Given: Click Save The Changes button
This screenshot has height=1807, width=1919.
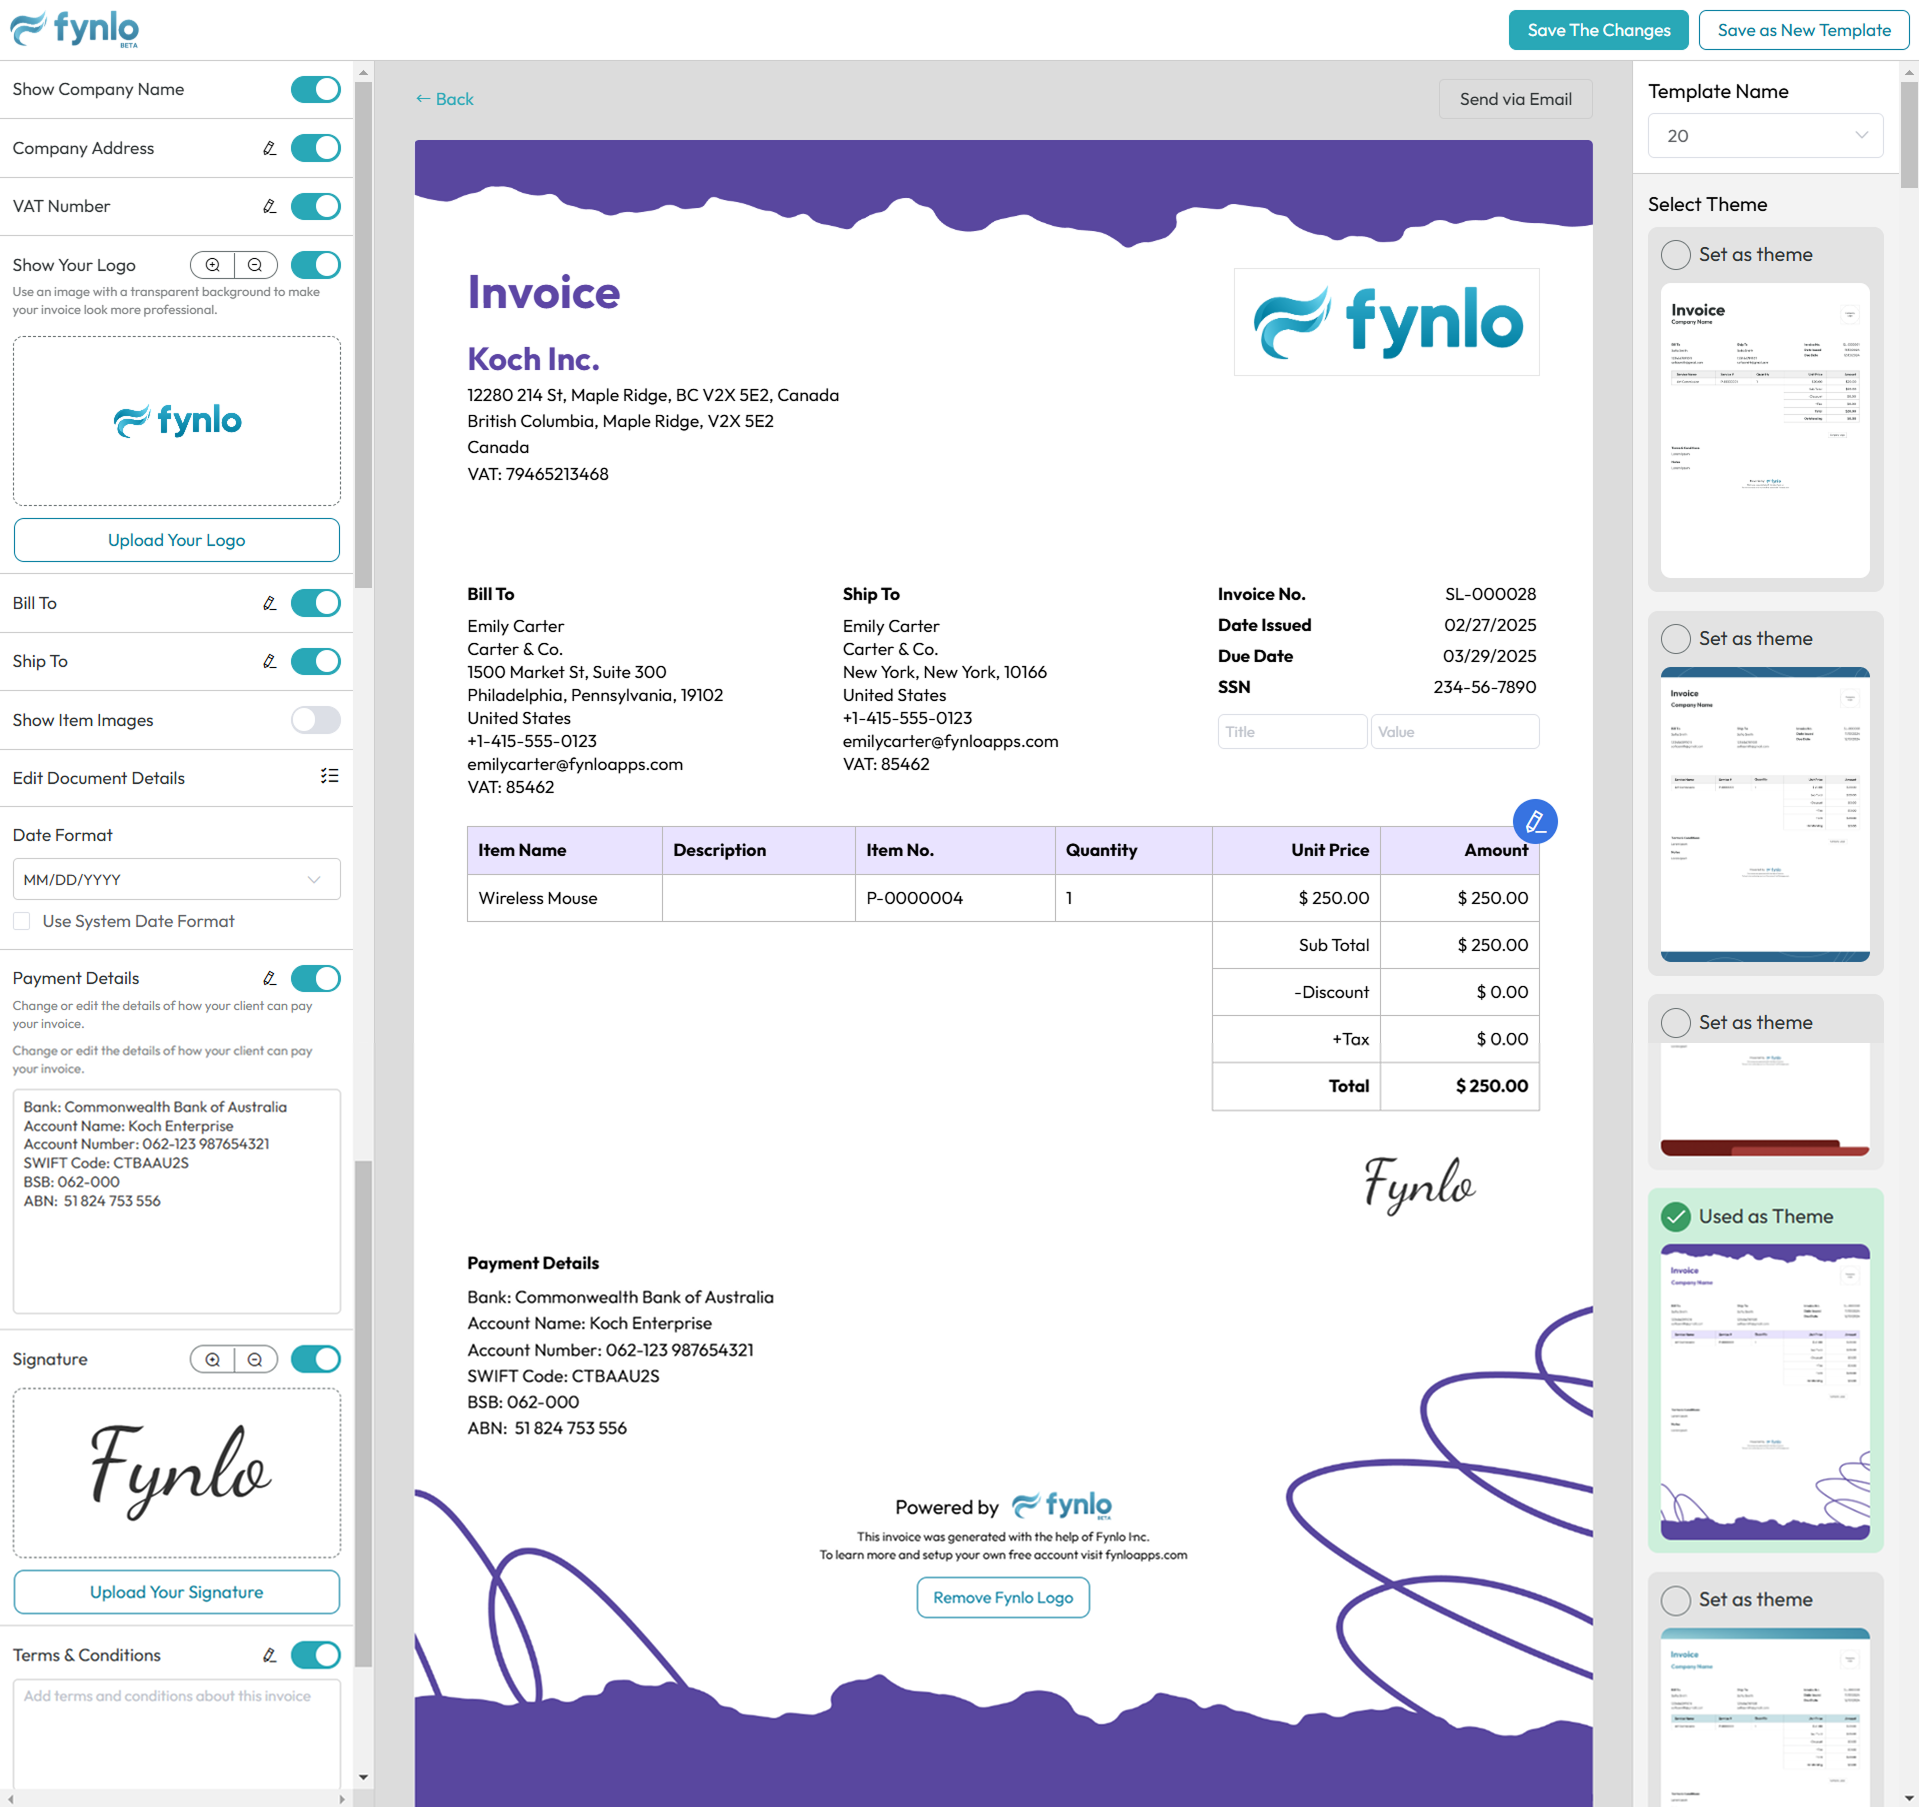Looking at the screenshot, I should (x=1598, y=30).
